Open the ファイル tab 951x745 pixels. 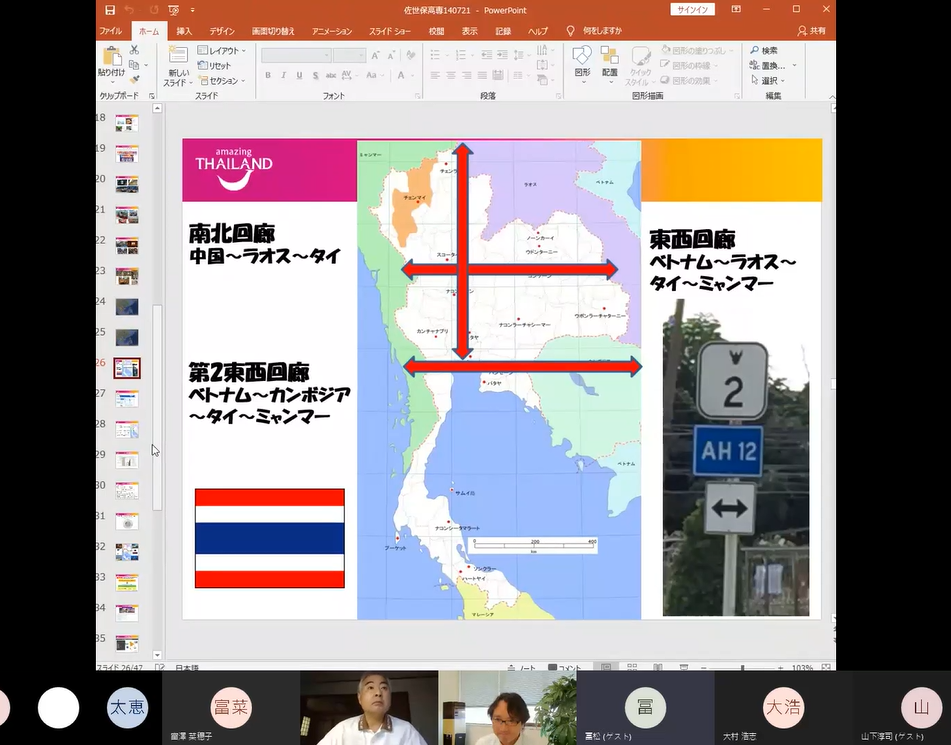(110, 31)
